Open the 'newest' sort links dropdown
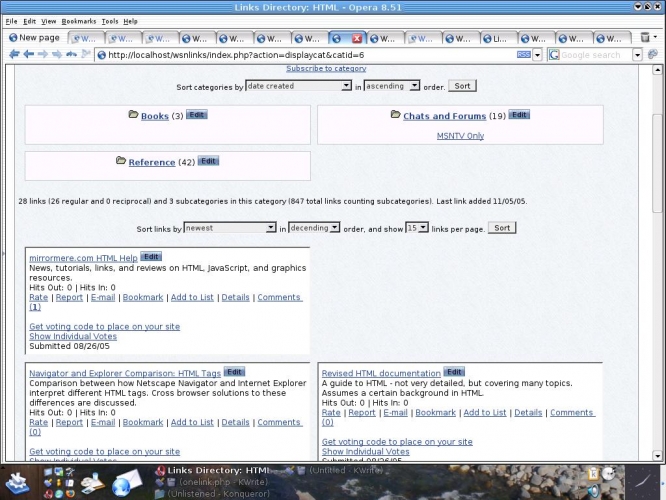Image resolution: width=666 pixels, height=500 pixels. pos(229,228)
